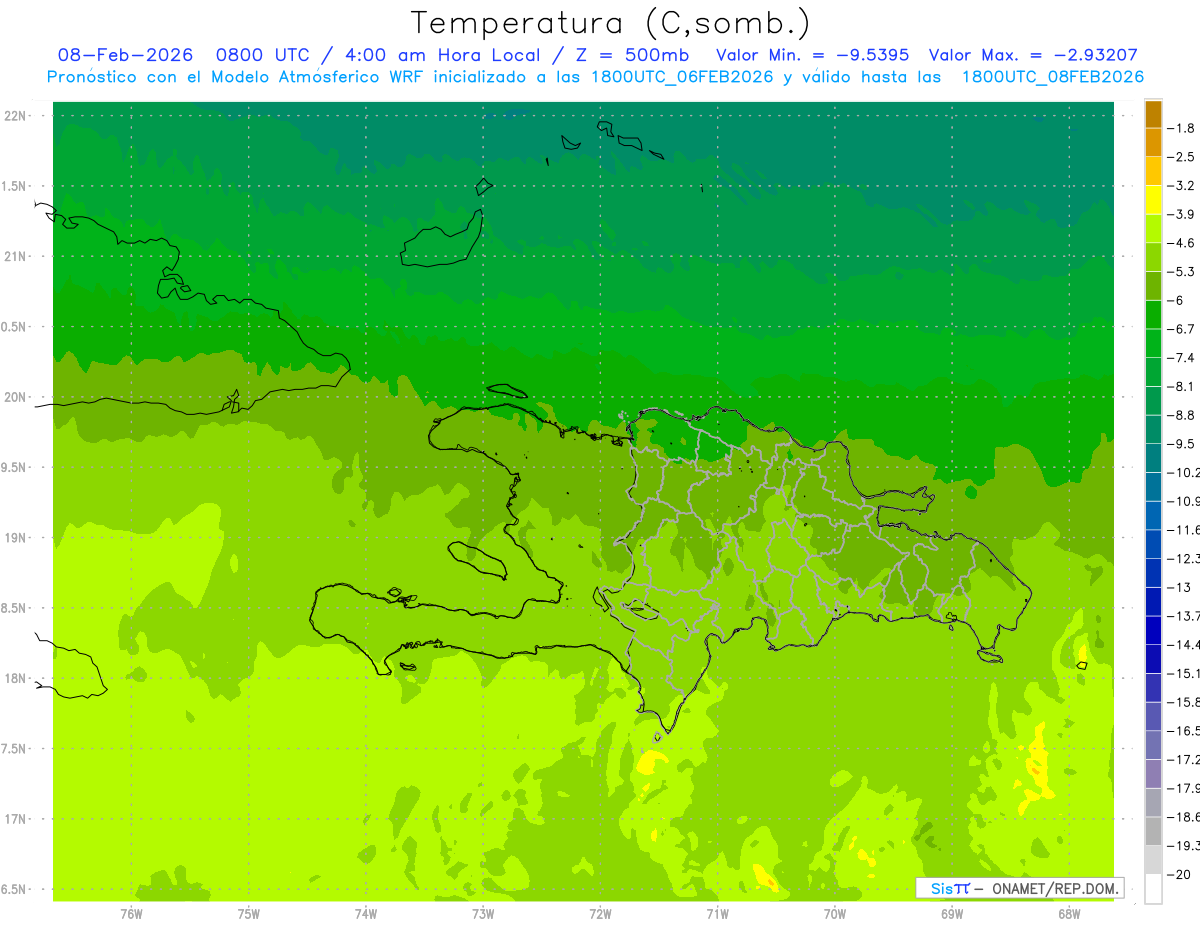Click the 'SisTT - ONAMET/REP.DOM.' logo box
Viewport: 1200px width, 927px height.
(1019, 888)
